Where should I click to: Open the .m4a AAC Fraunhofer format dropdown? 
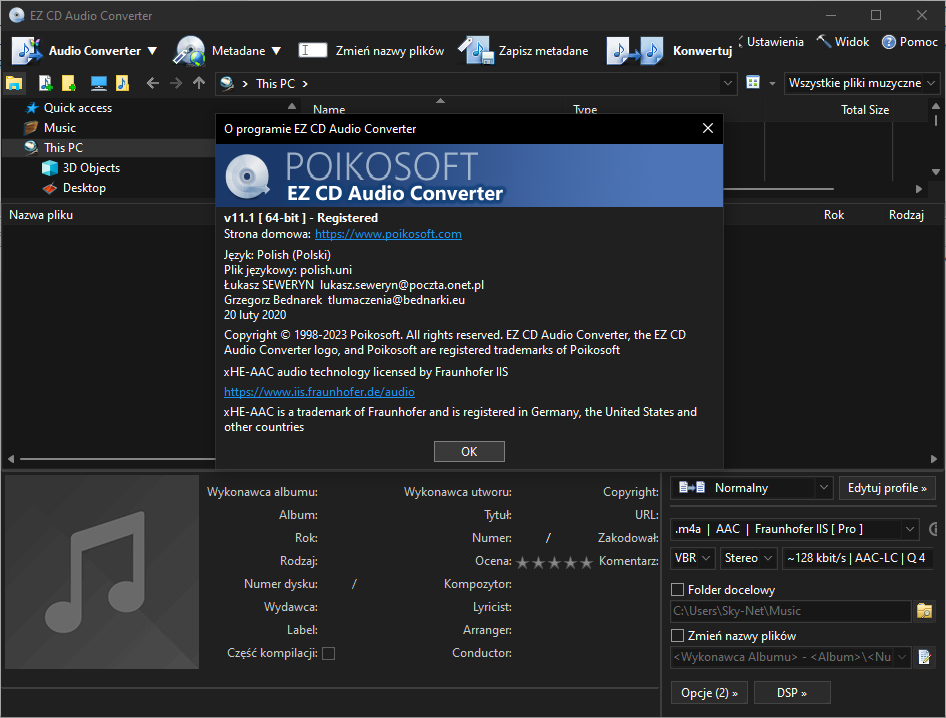click(x=910, y=529)
